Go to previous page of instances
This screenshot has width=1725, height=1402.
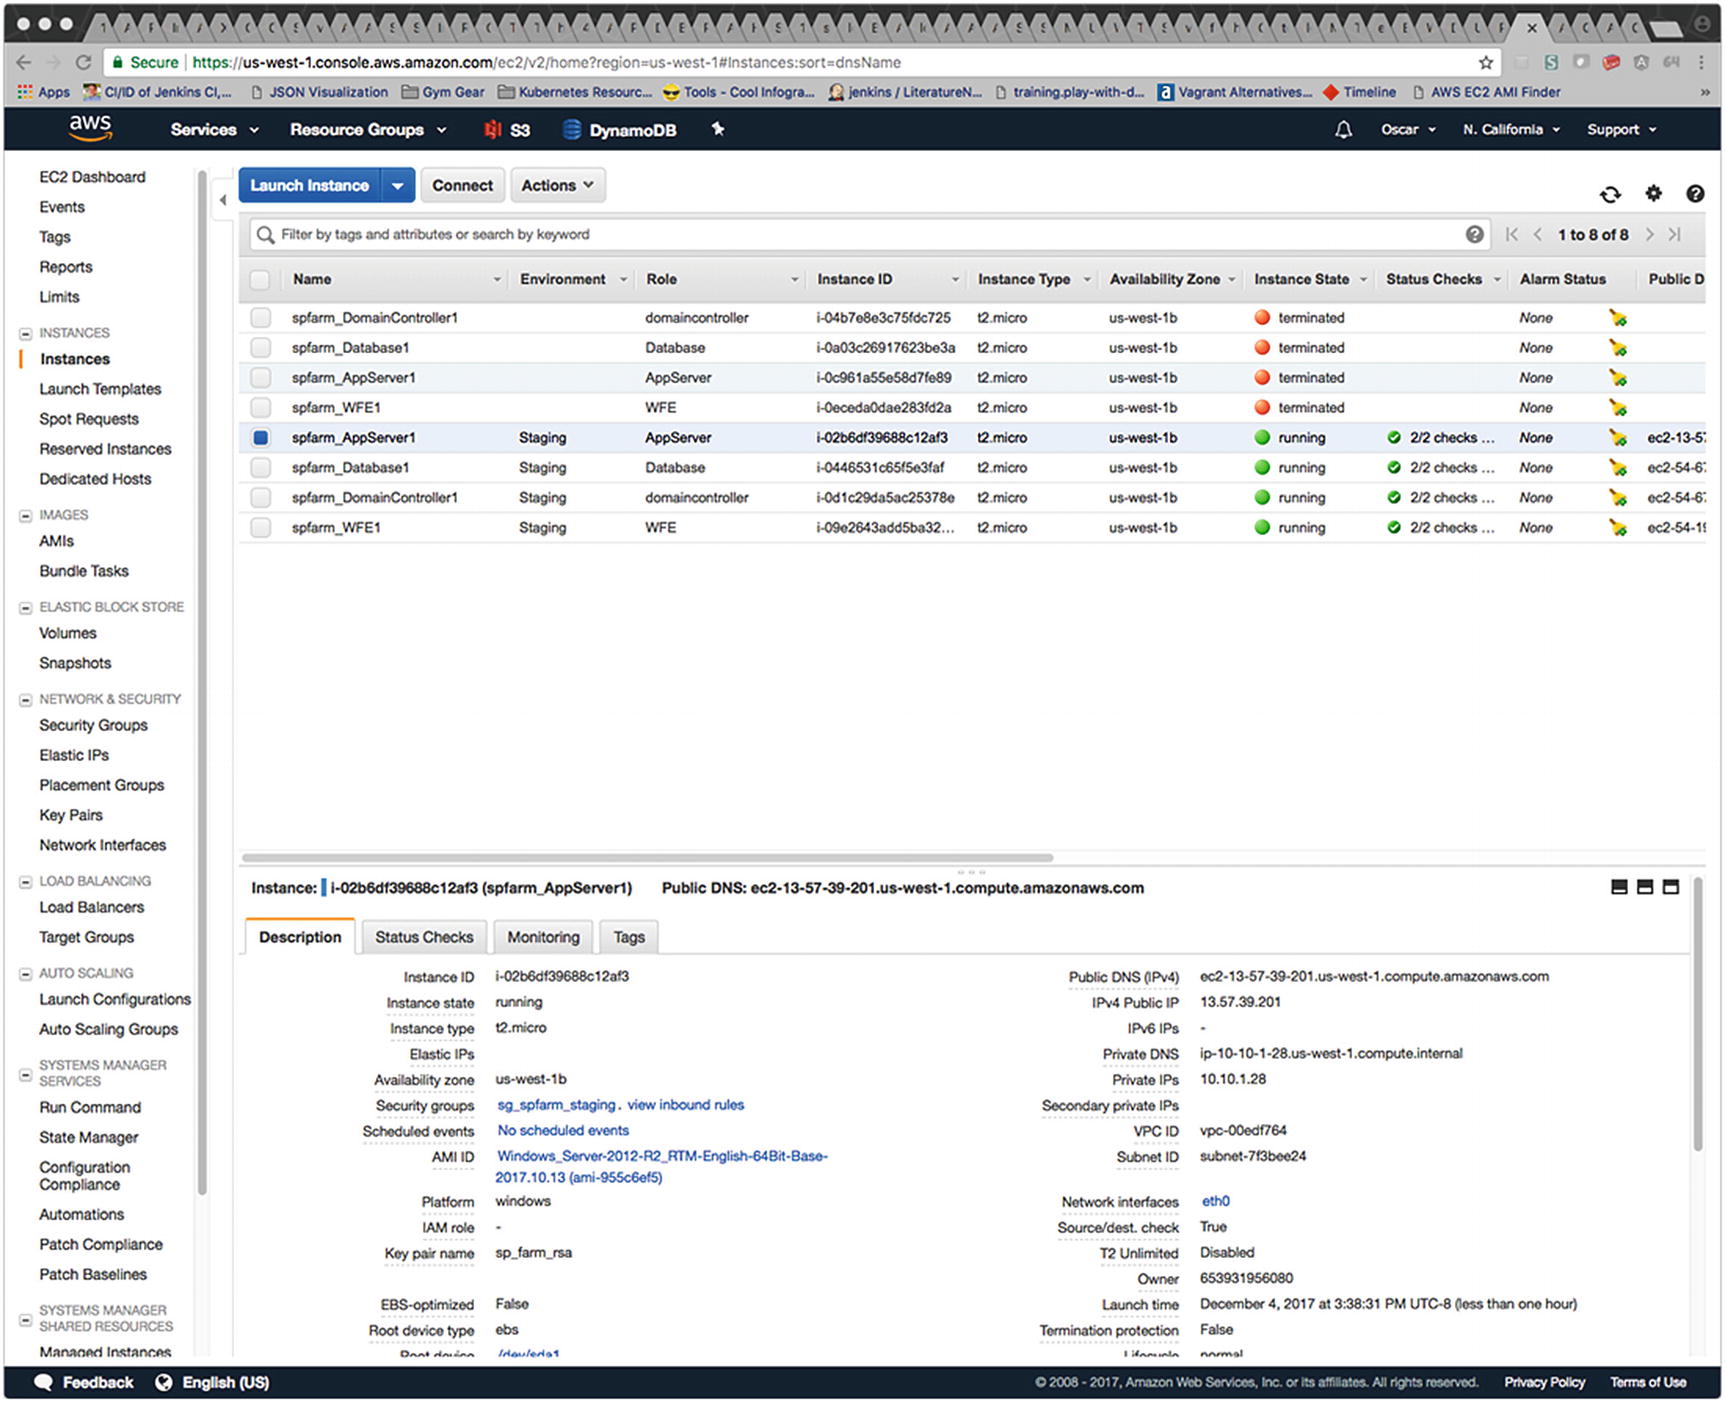[1537, 234]
